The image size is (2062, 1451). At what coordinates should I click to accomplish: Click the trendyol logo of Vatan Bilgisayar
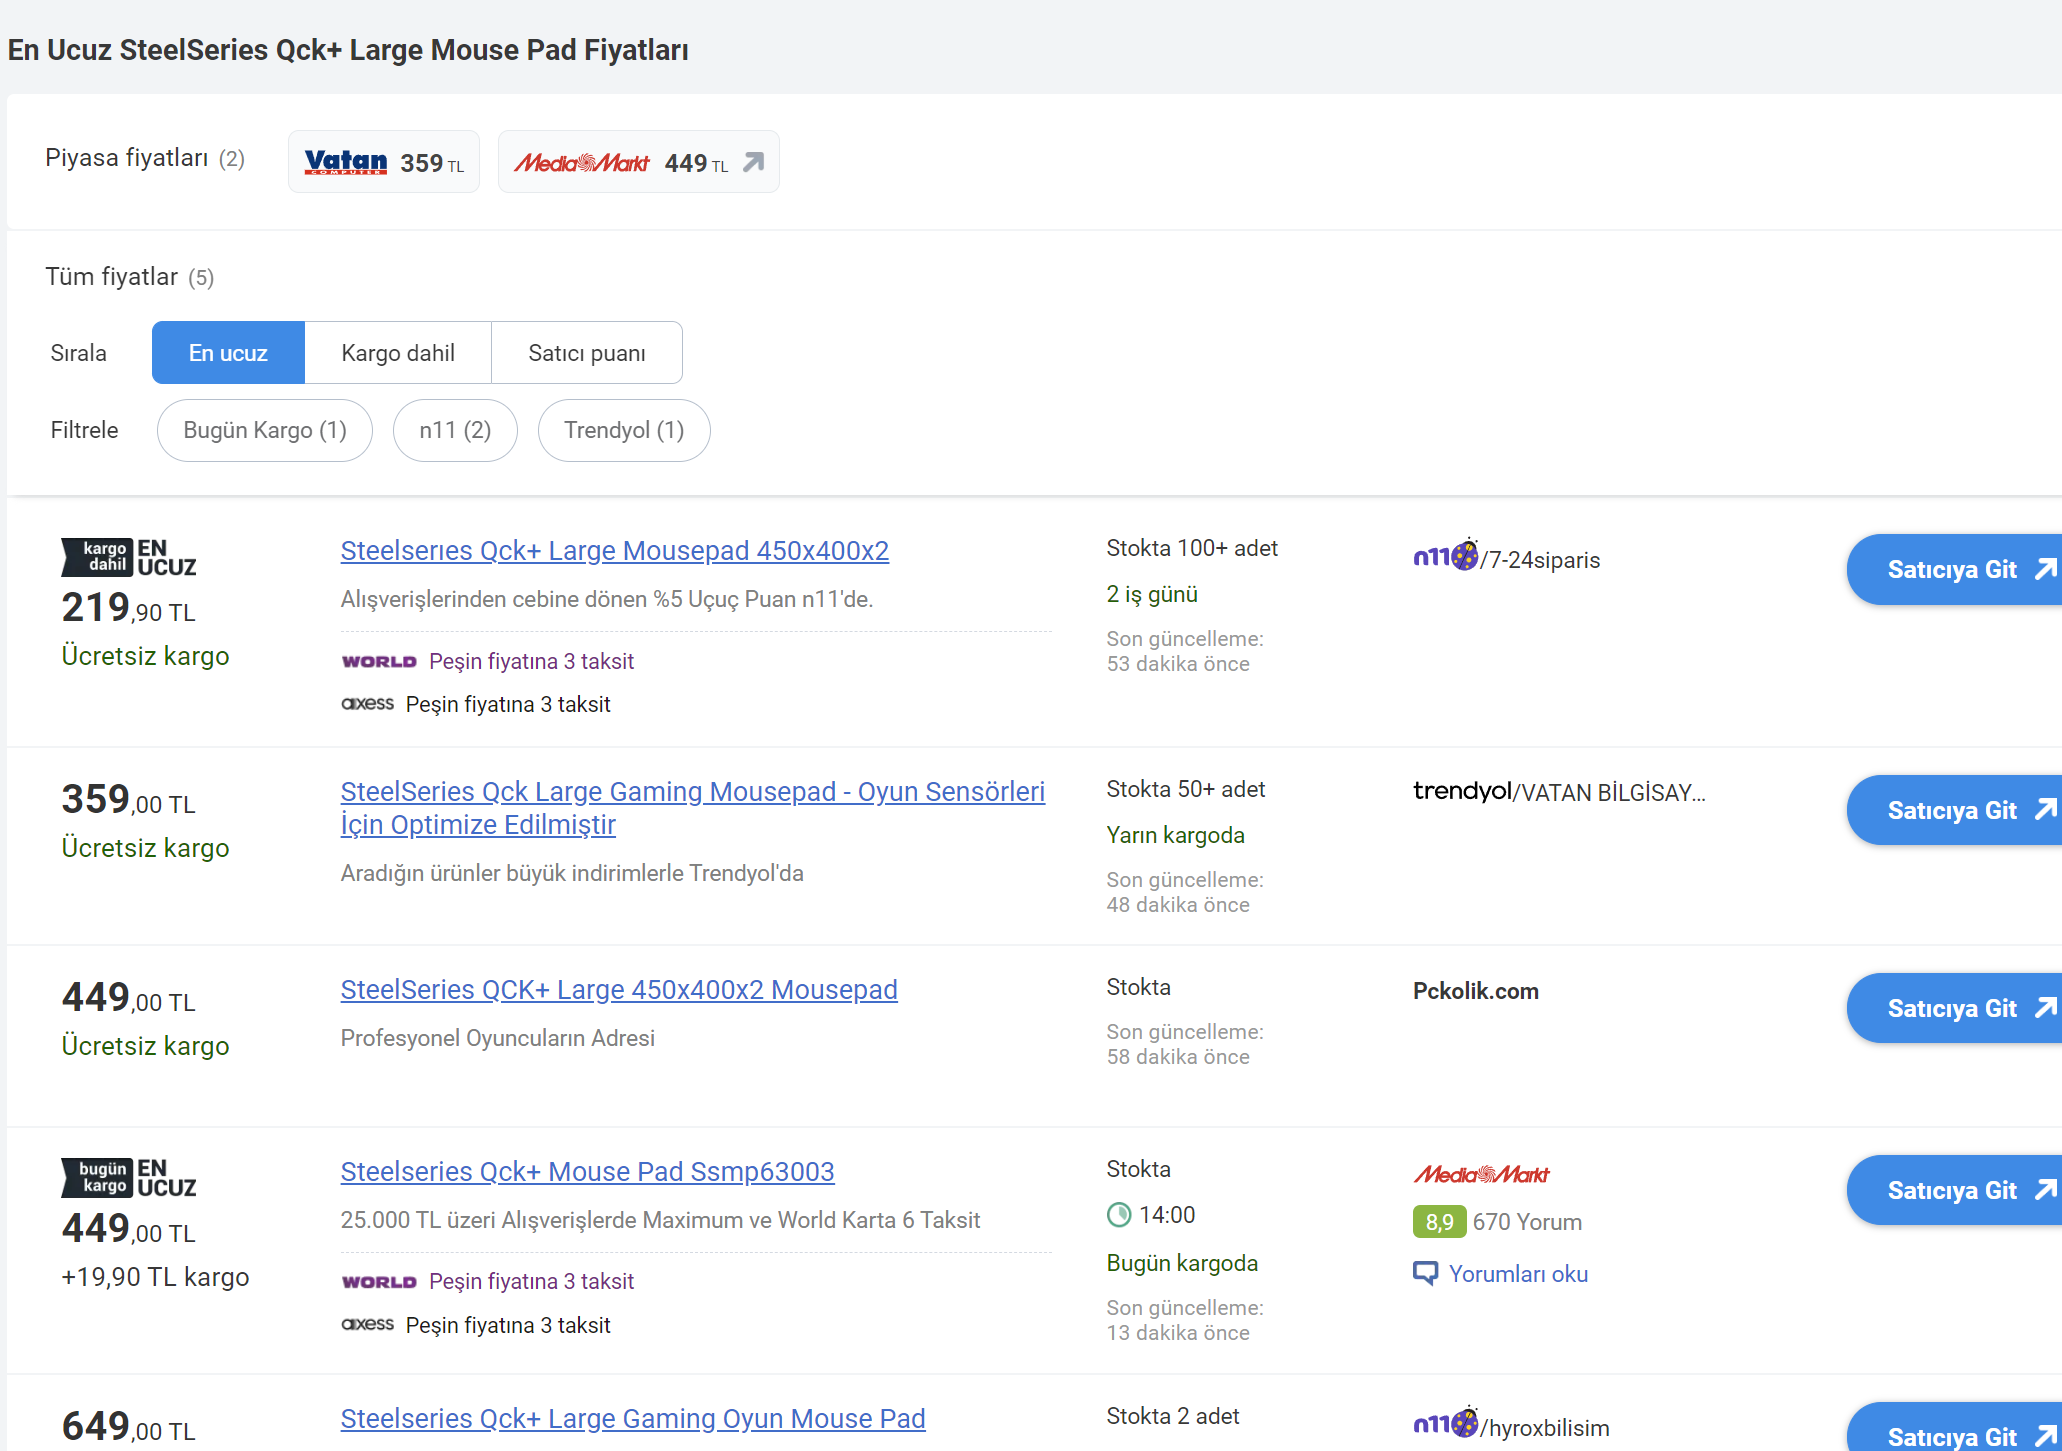[1462, 792]
